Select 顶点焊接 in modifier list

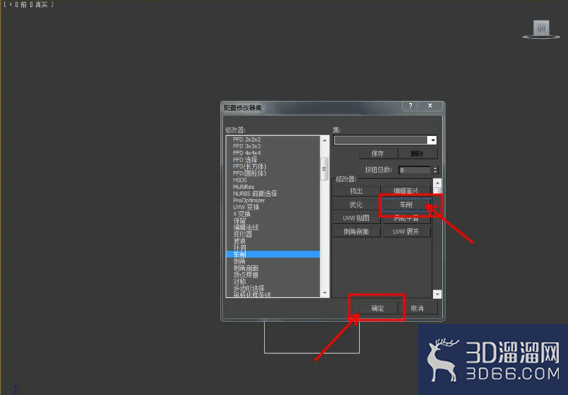[246, 275]
